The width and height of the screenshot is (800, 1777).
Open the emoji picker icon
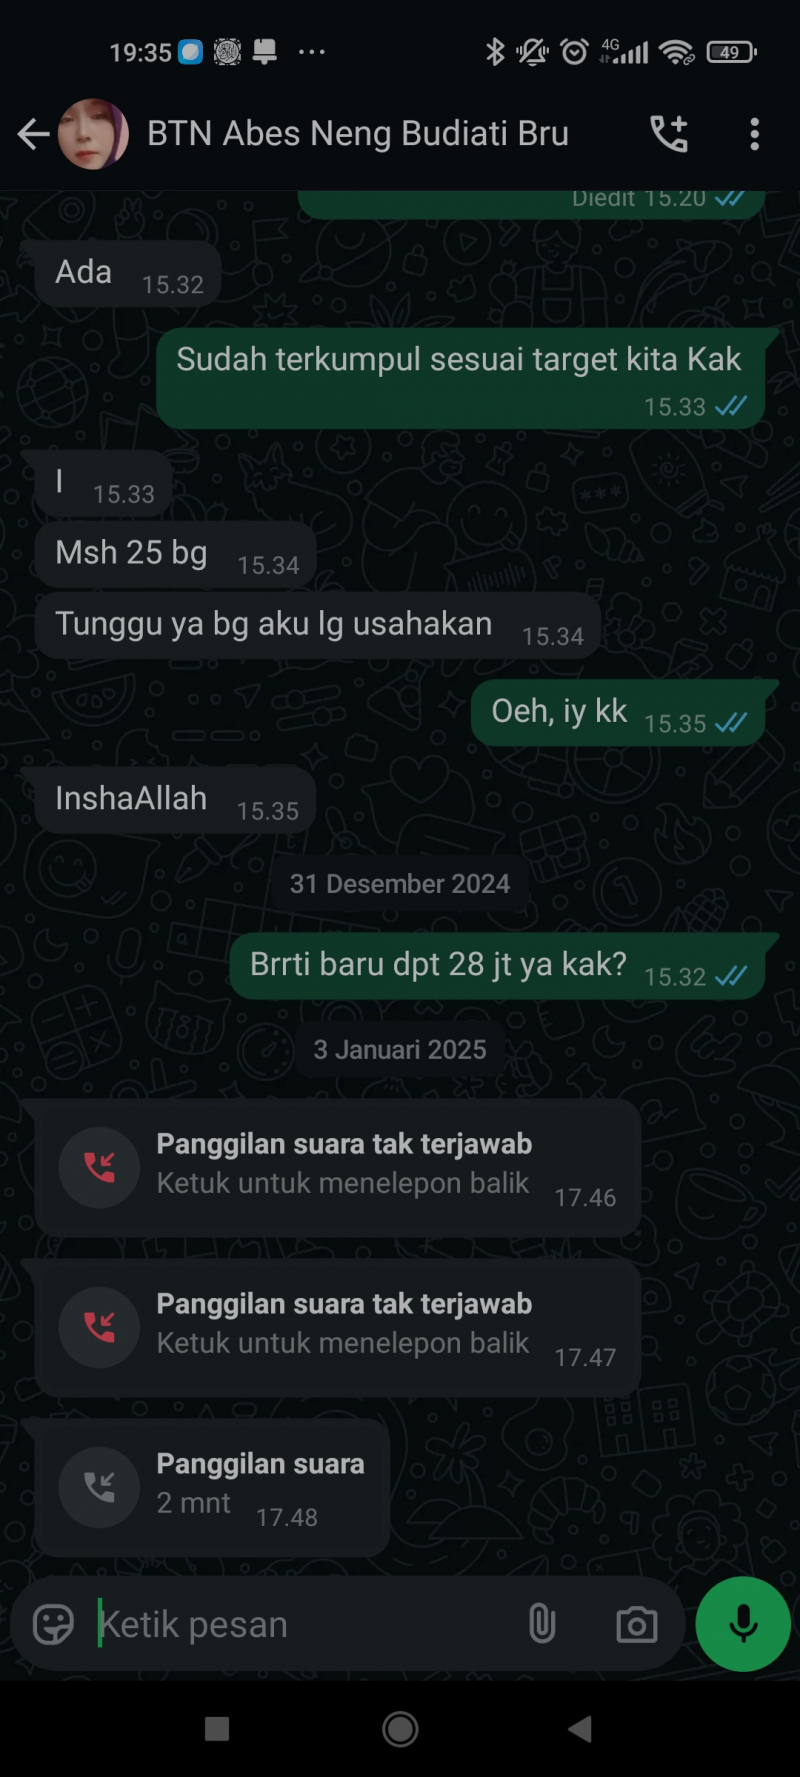point(53,1624)
